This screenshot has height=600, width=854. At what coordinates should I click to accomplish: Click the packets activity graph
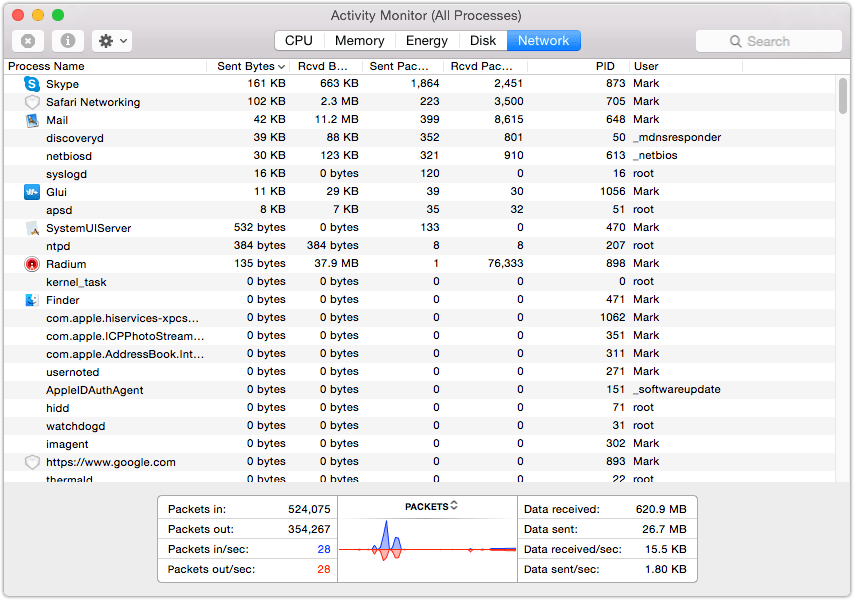pyautogui.click(x=427, y=548)
